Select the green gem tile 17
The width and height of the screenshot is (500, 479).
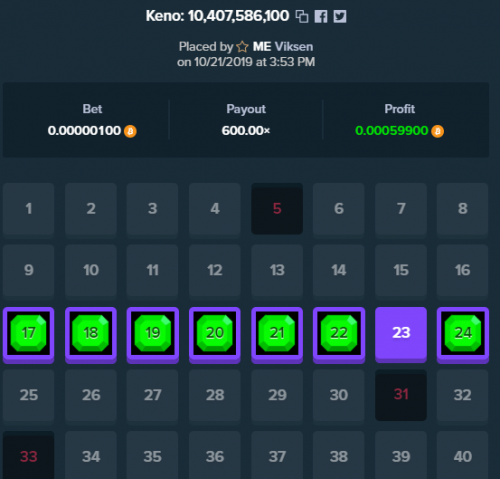click(29, 335)
